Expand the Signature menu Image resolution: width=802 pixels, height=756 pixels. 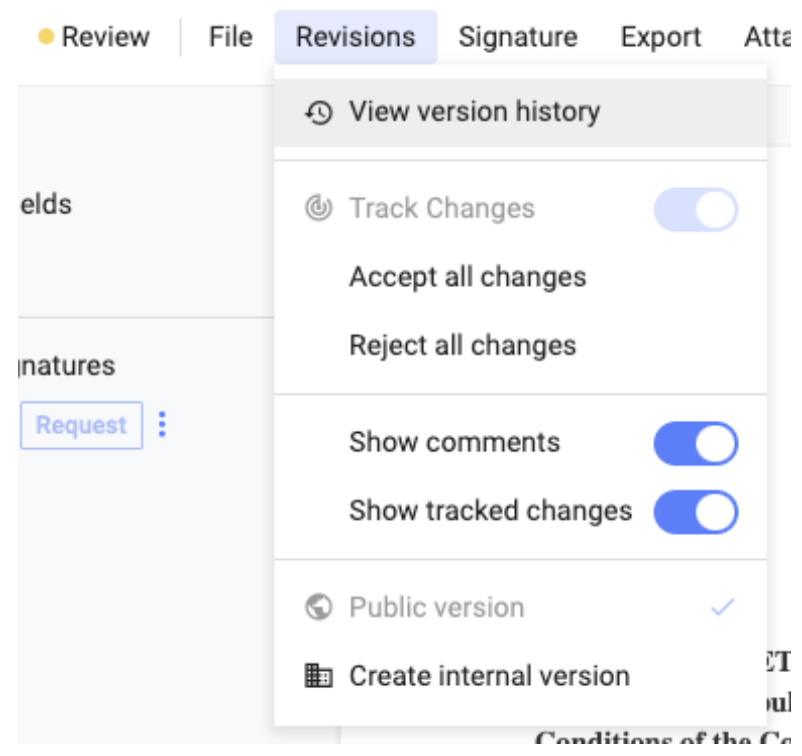pyautogui.click(x=518, y=38)
